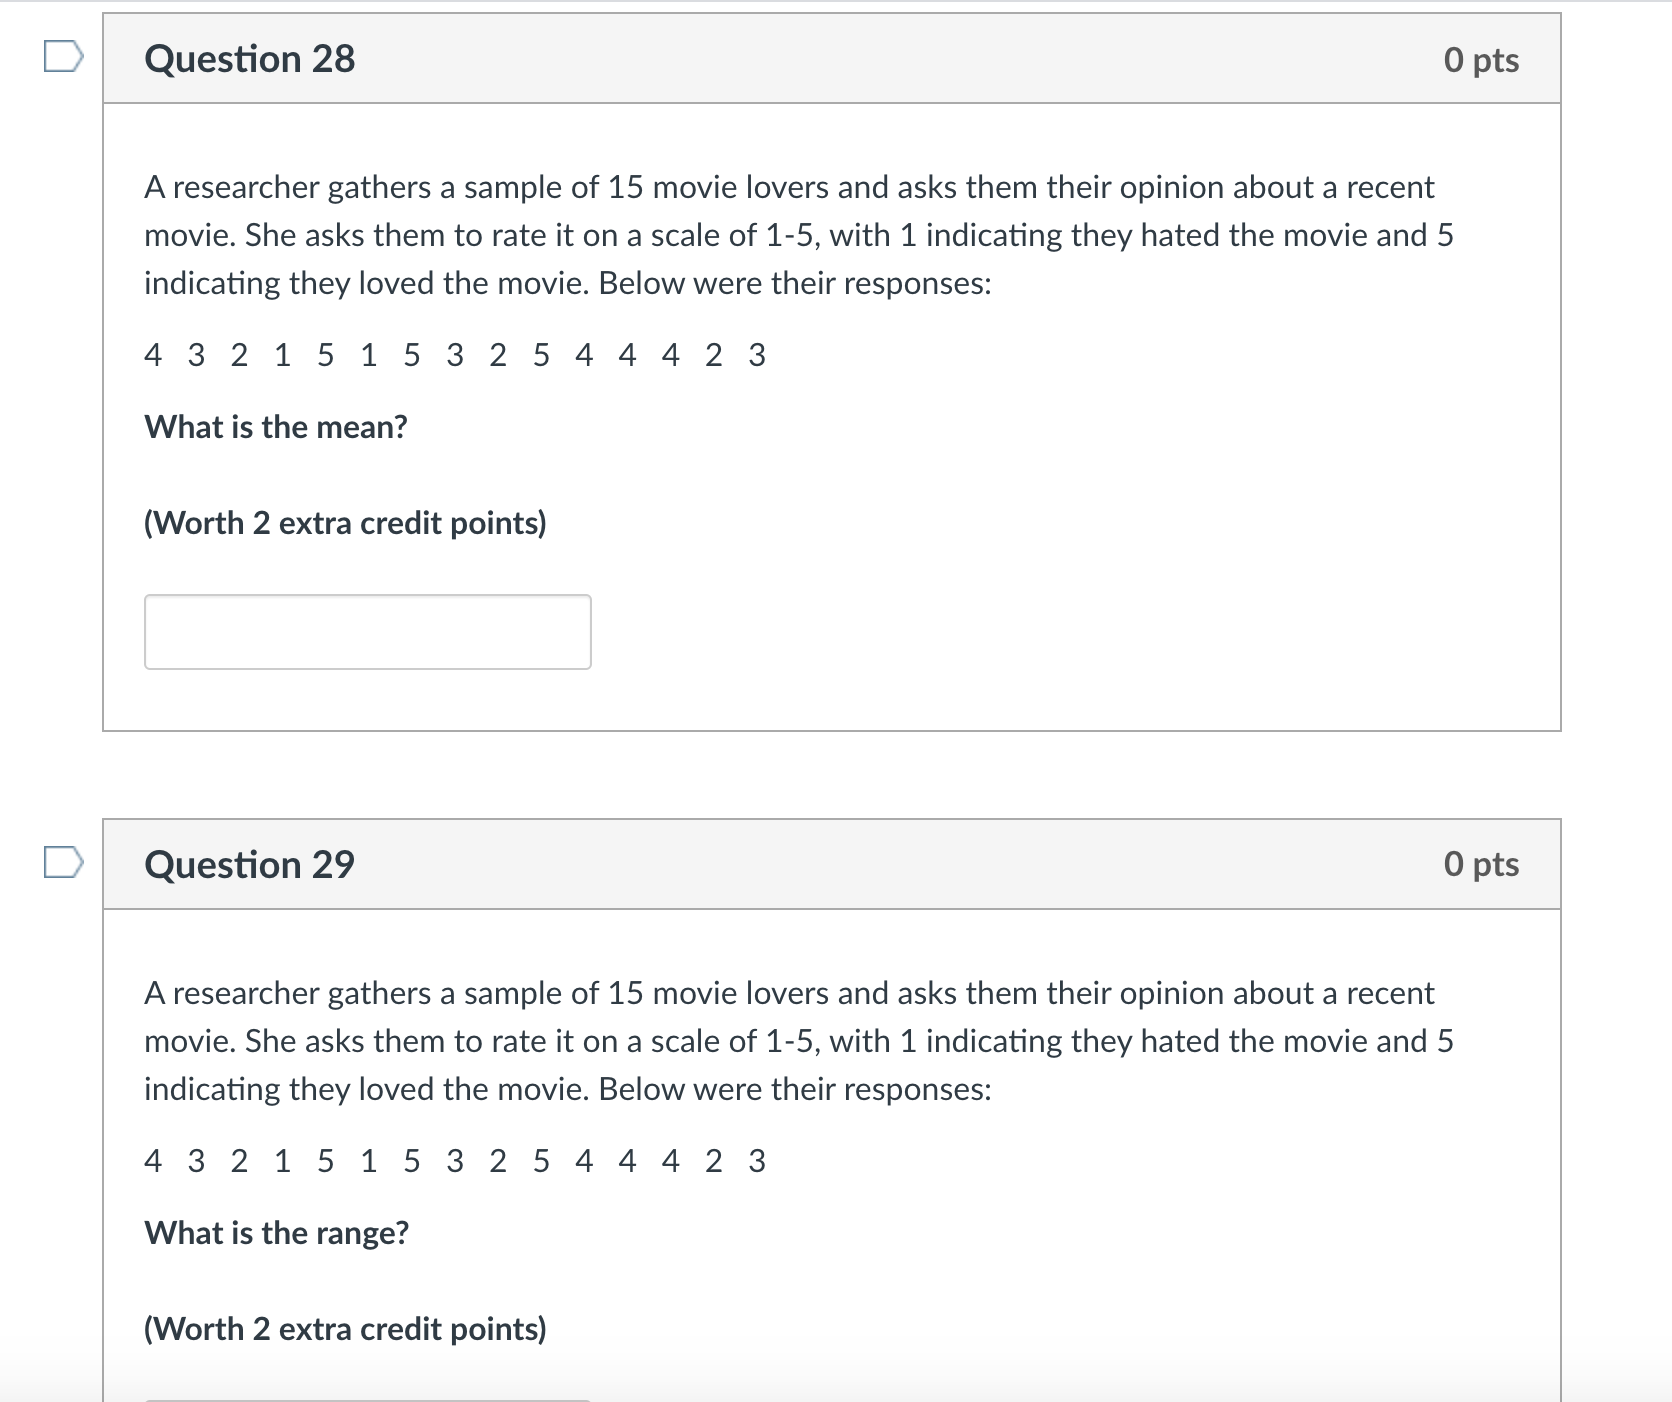
Task: Click the extra credit note in Question 29
Action: 345,1329
